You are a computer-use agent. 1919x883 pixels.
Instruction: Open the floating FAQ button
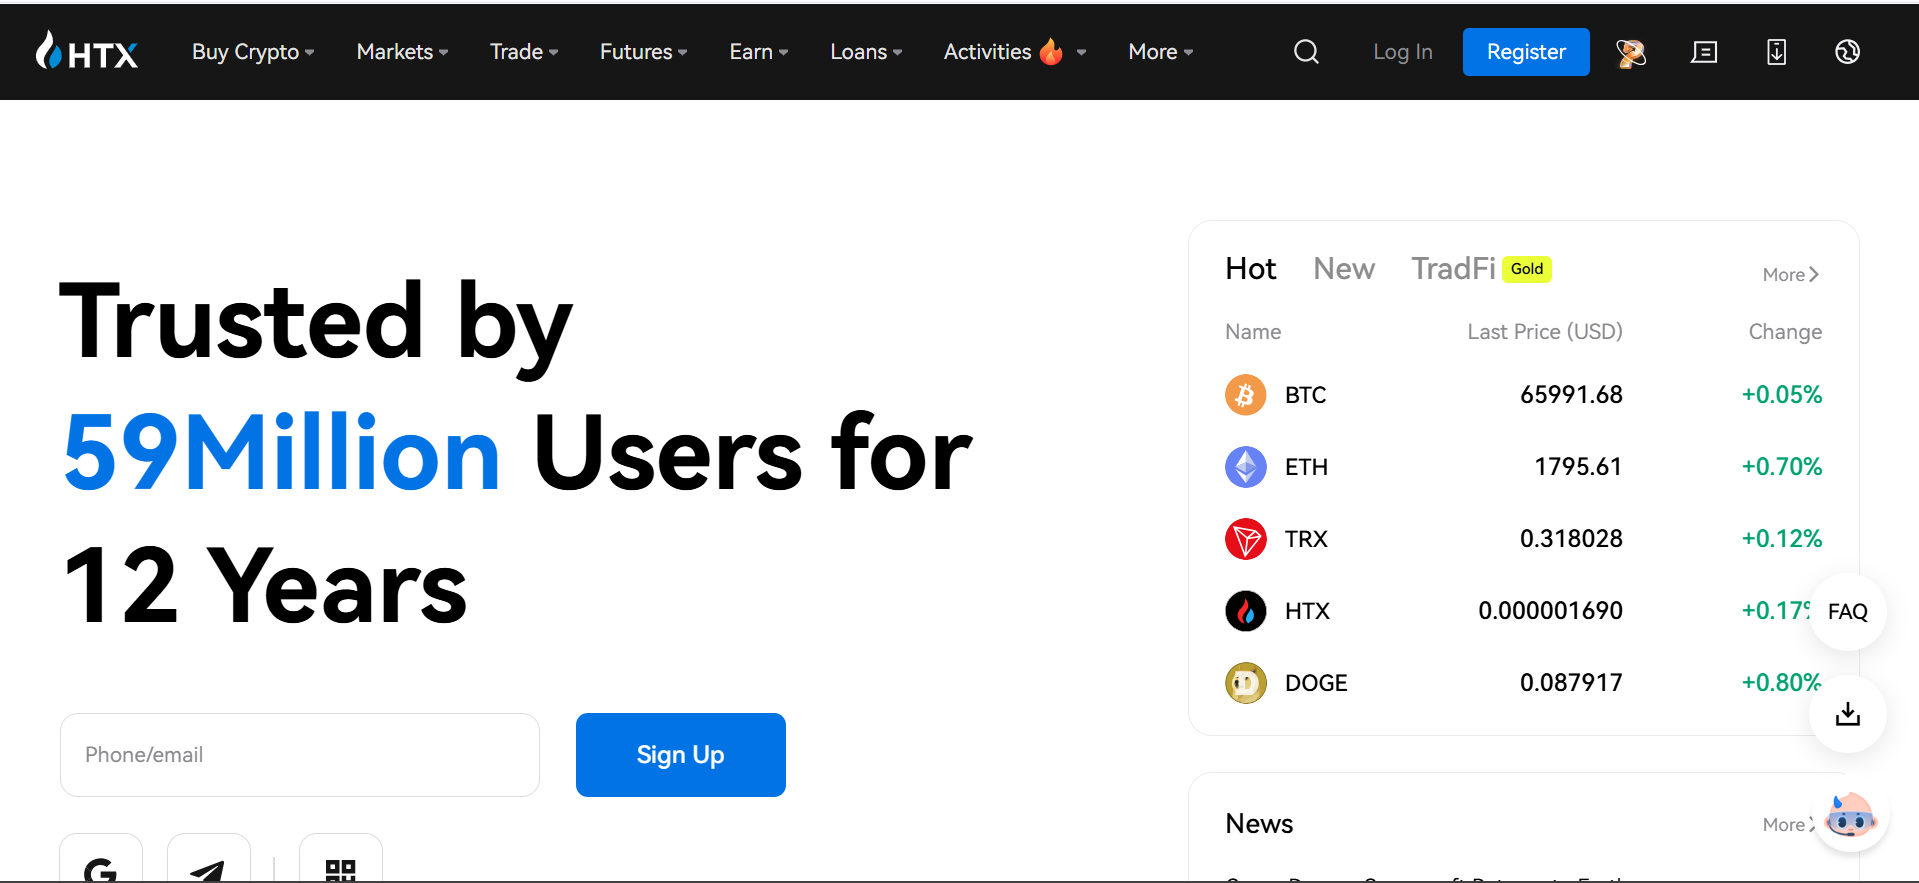(x=1847, y=611)
